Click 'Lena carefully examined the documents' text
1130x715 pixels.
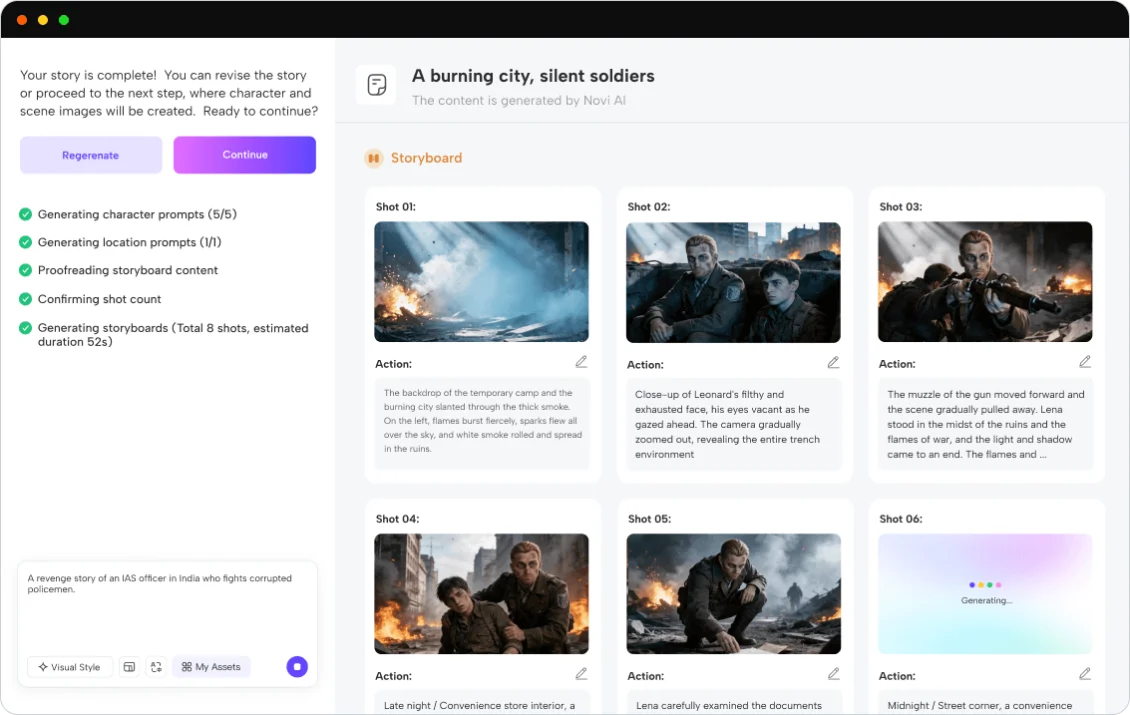(x=729, y=706)
